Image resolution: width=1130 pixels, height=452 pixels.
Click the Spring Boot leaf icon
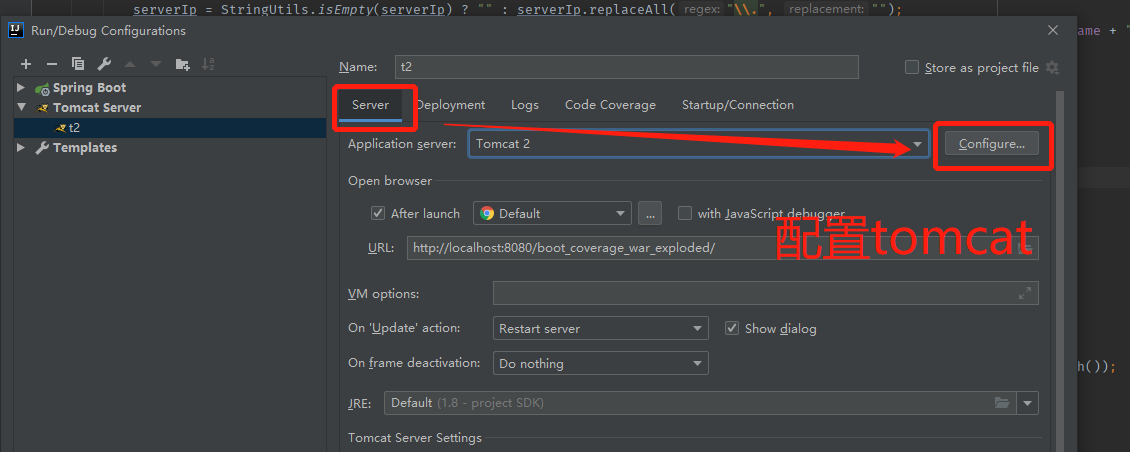[x=43, y=88]
